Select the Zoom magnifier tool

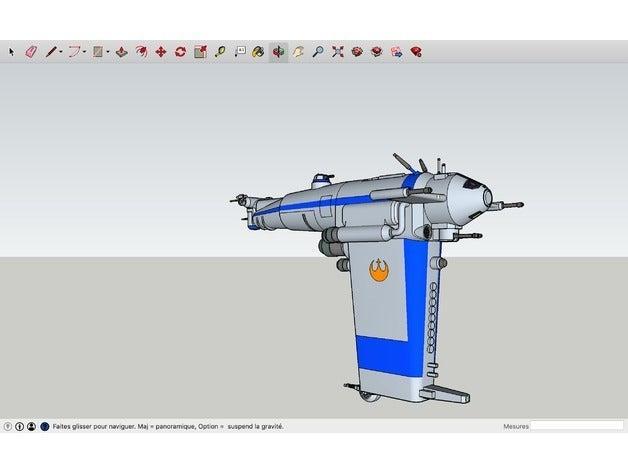(x=318, y=52)
